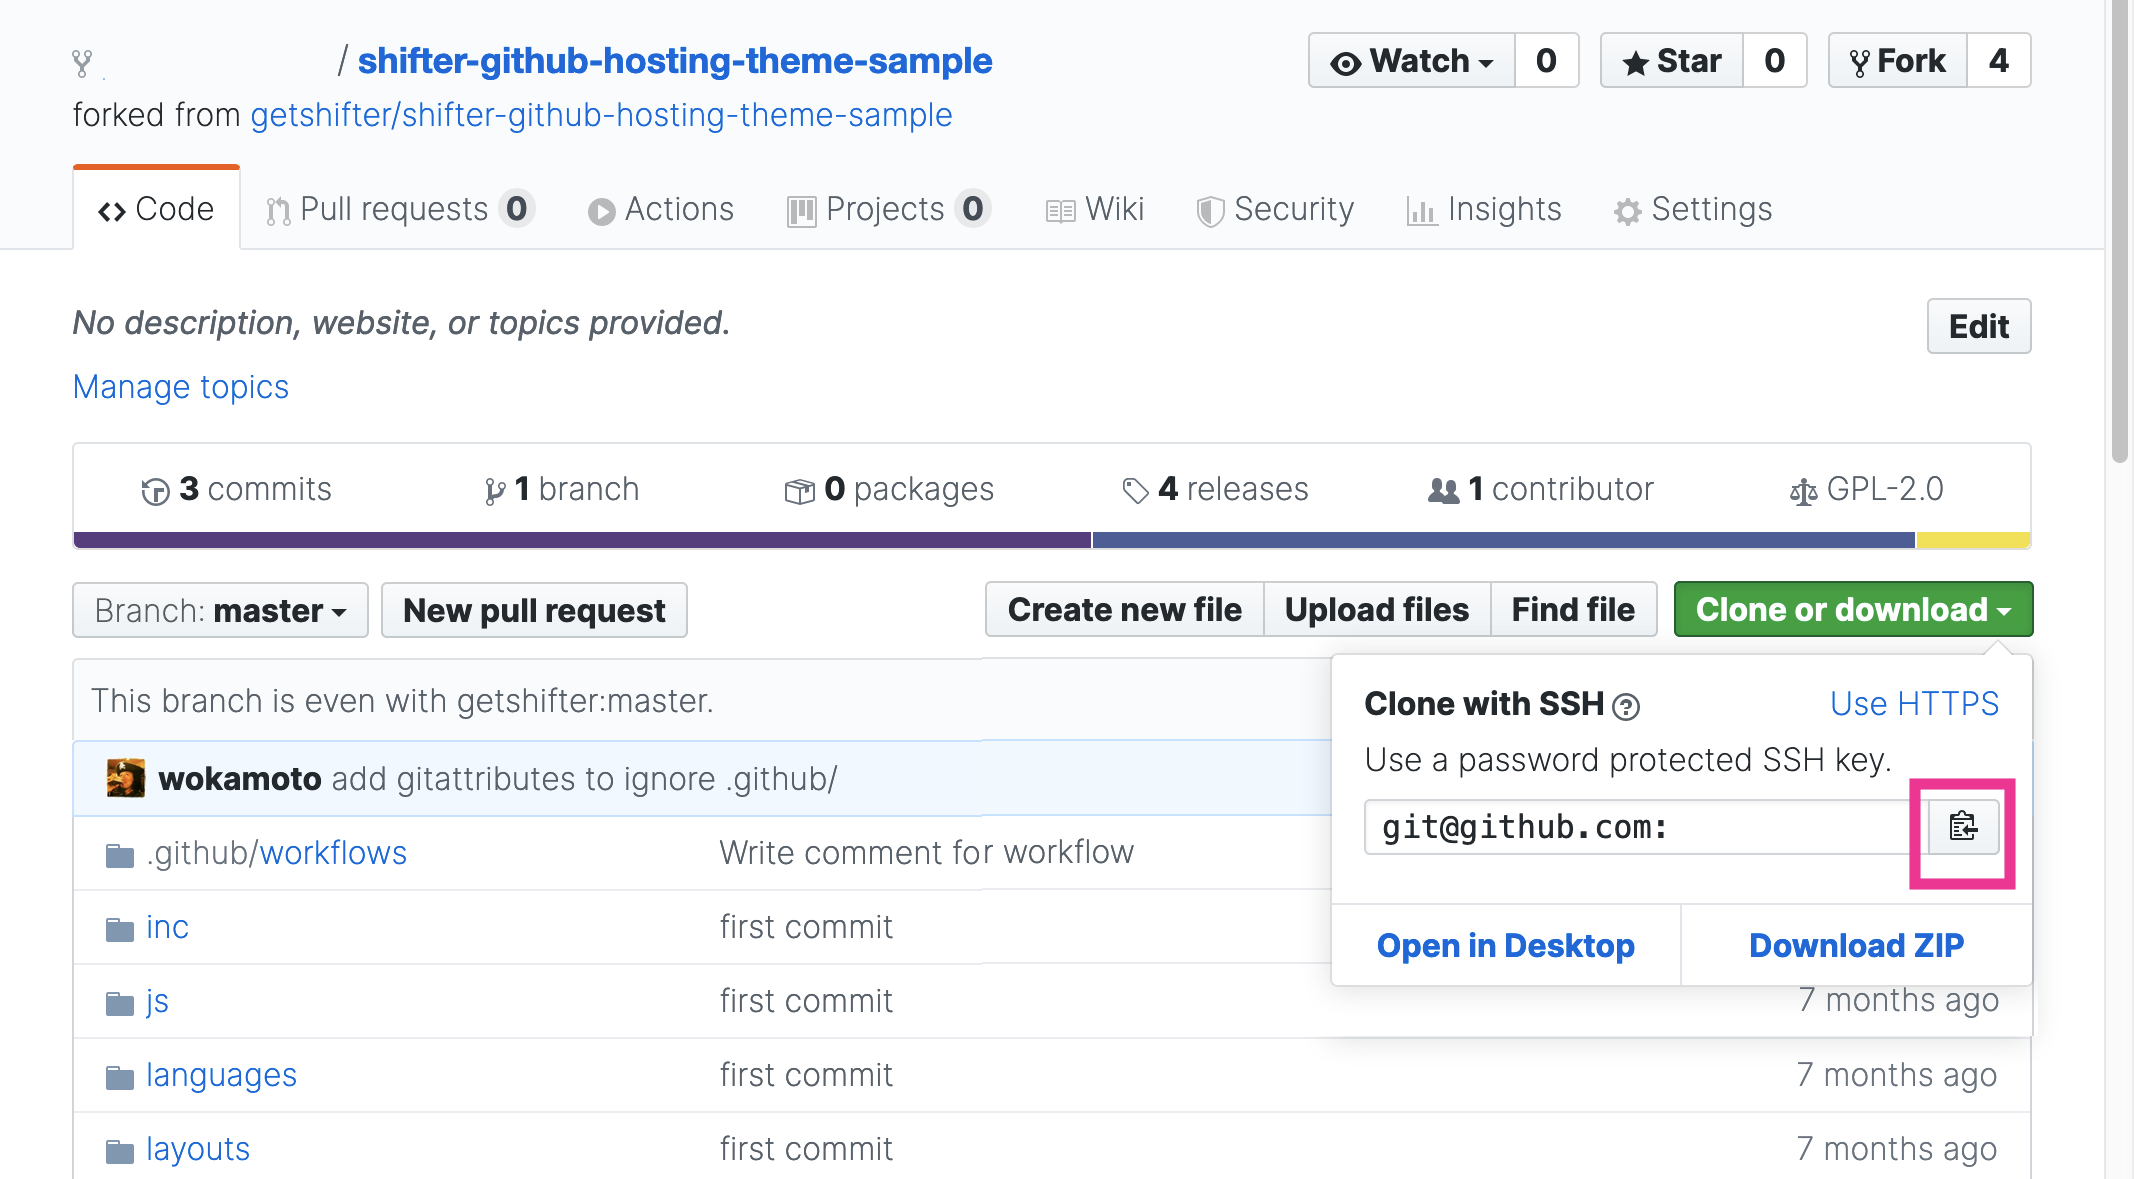Open the shifter-github-hosting-theme-sample repository title link
The height and width of the screenshot is (1179, 2134).
pos(675,61)
